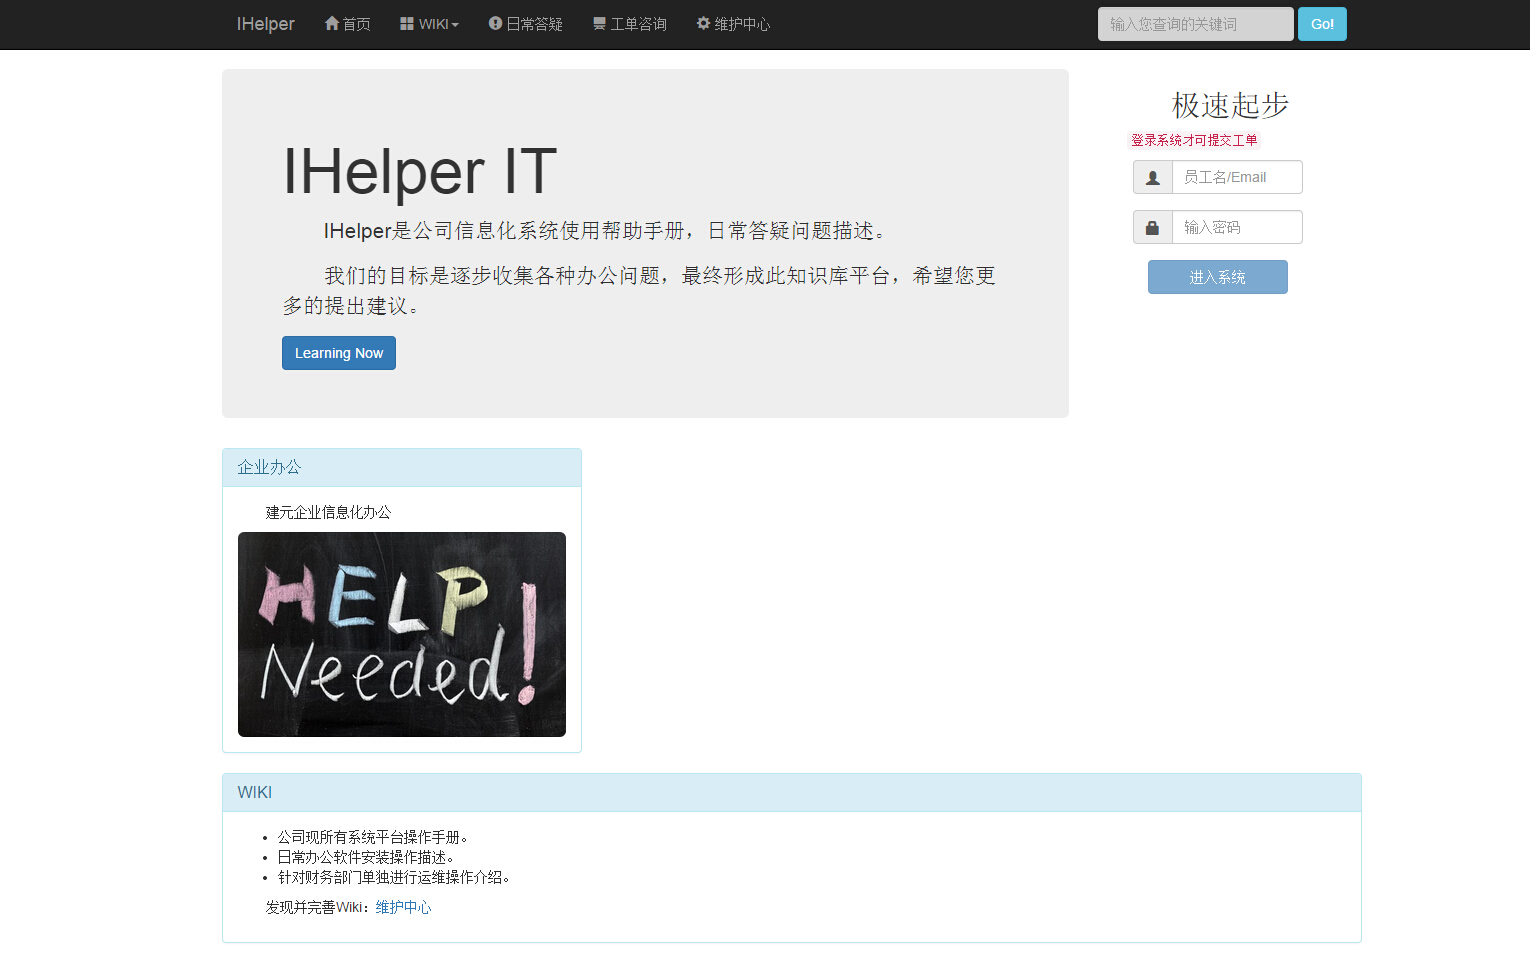Click into the 输入密码 password field
This screenshot has height=956, width=1530.
pyautogui.click(x=1237, y=227)
